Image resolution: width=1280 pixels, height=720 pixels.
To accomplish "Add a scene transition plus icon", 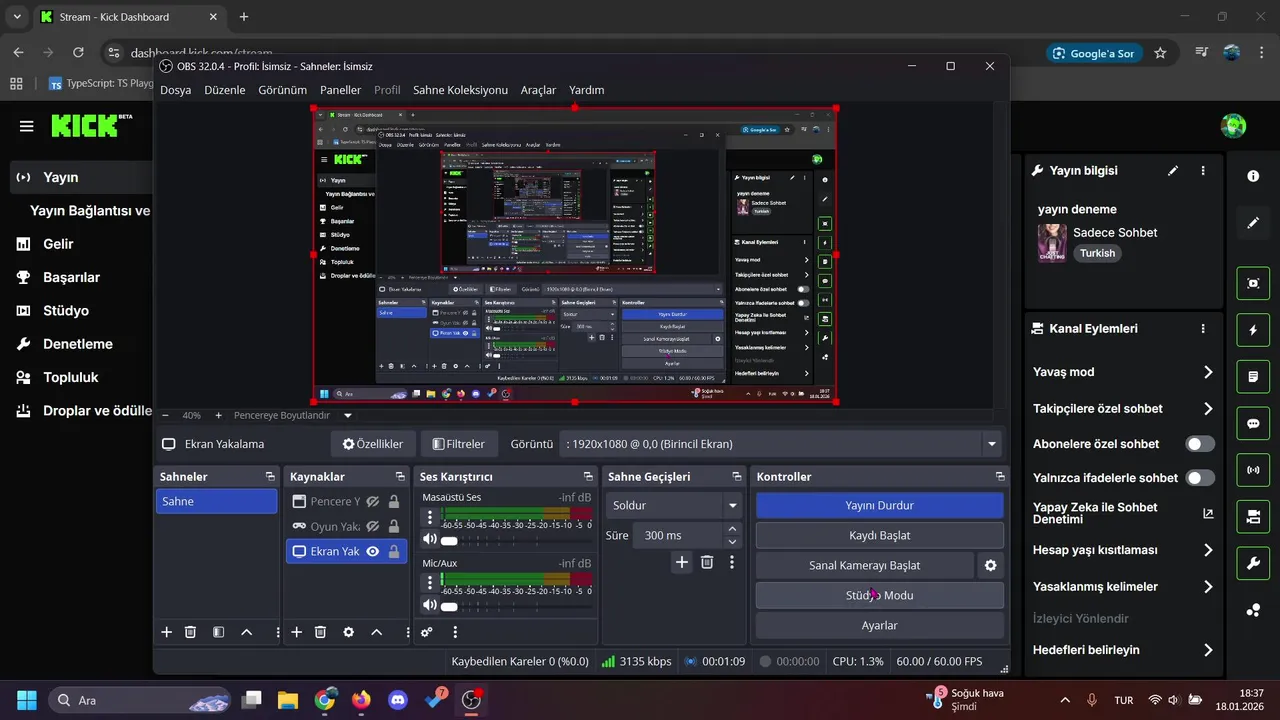I will pyautogui.click(x=681, y=563).
